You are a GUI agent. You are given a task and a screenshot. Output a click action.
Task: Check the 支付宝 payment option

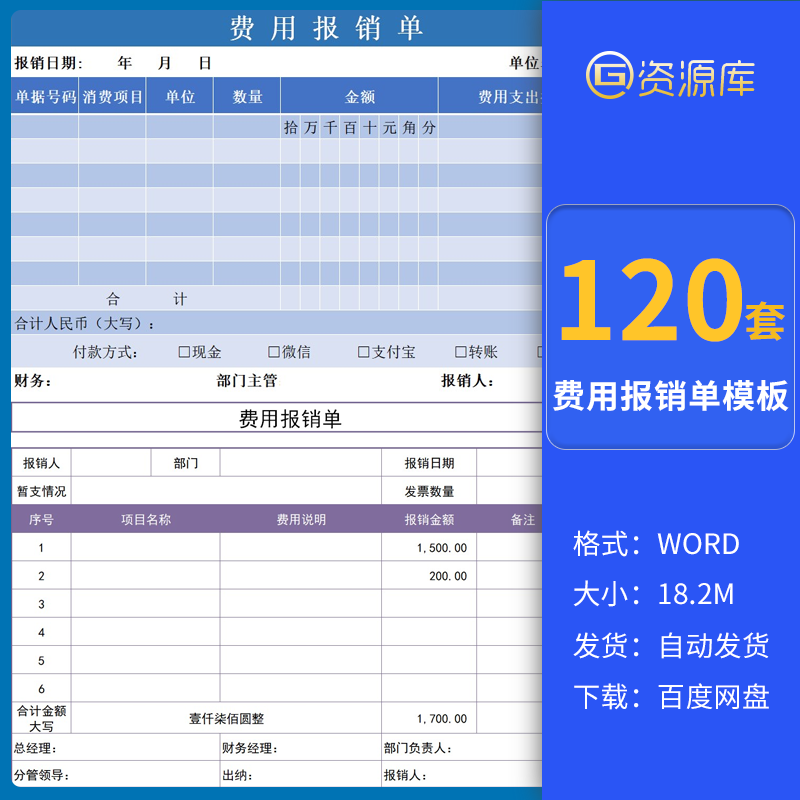point(362,351)
